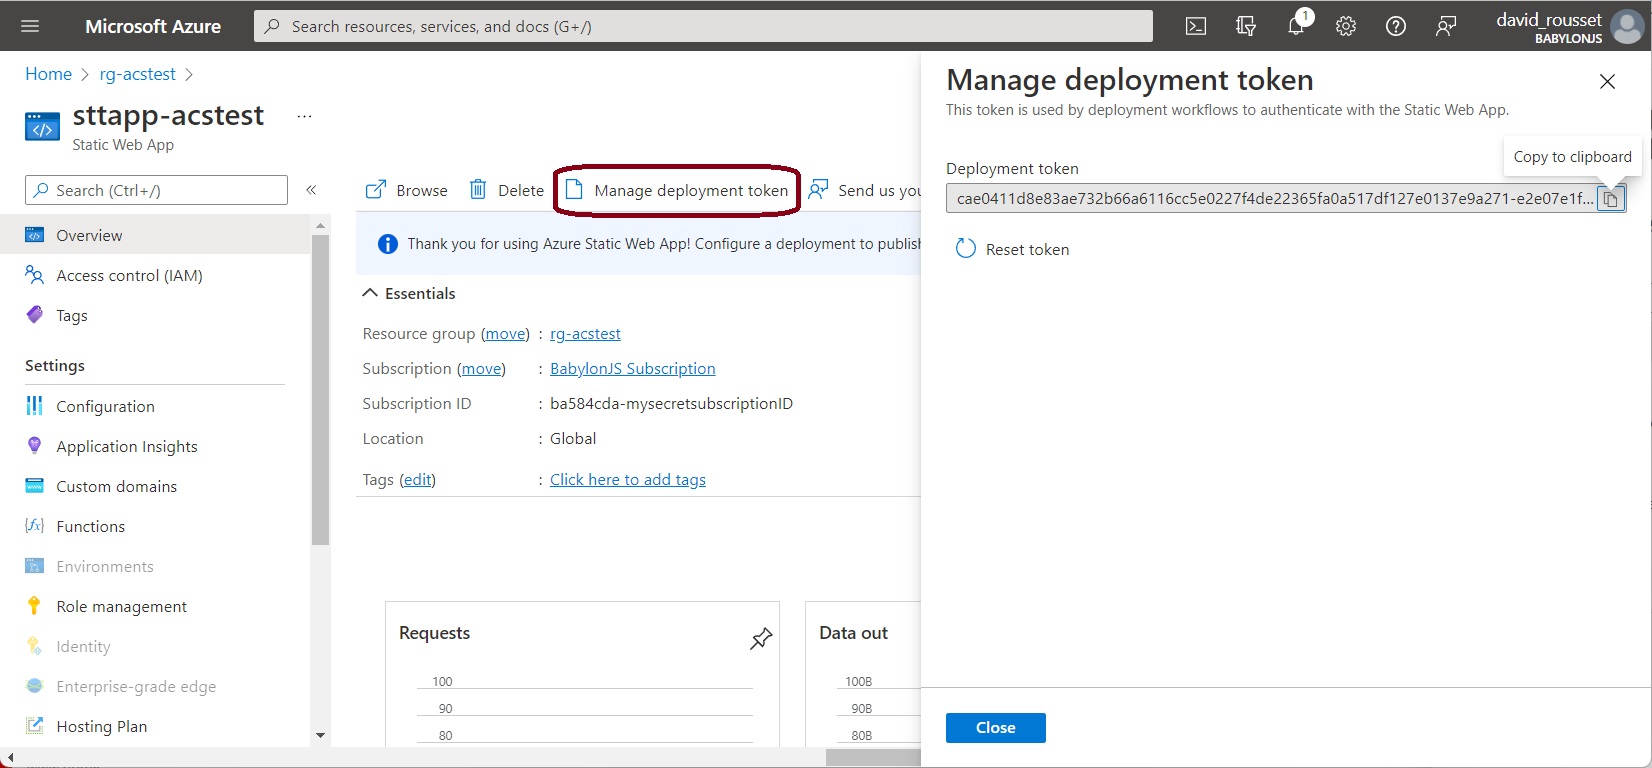Click Browse in the command bar
The image size is (1652, 768).
[x=407, y=190]
